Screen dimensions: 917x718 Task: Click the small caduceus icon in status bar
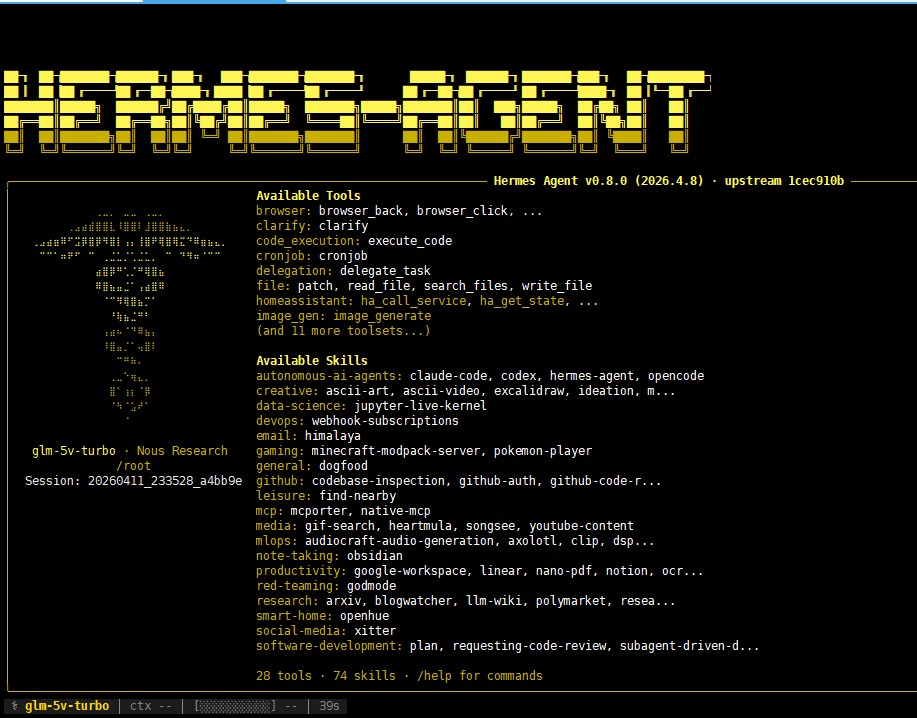(15, 706)
